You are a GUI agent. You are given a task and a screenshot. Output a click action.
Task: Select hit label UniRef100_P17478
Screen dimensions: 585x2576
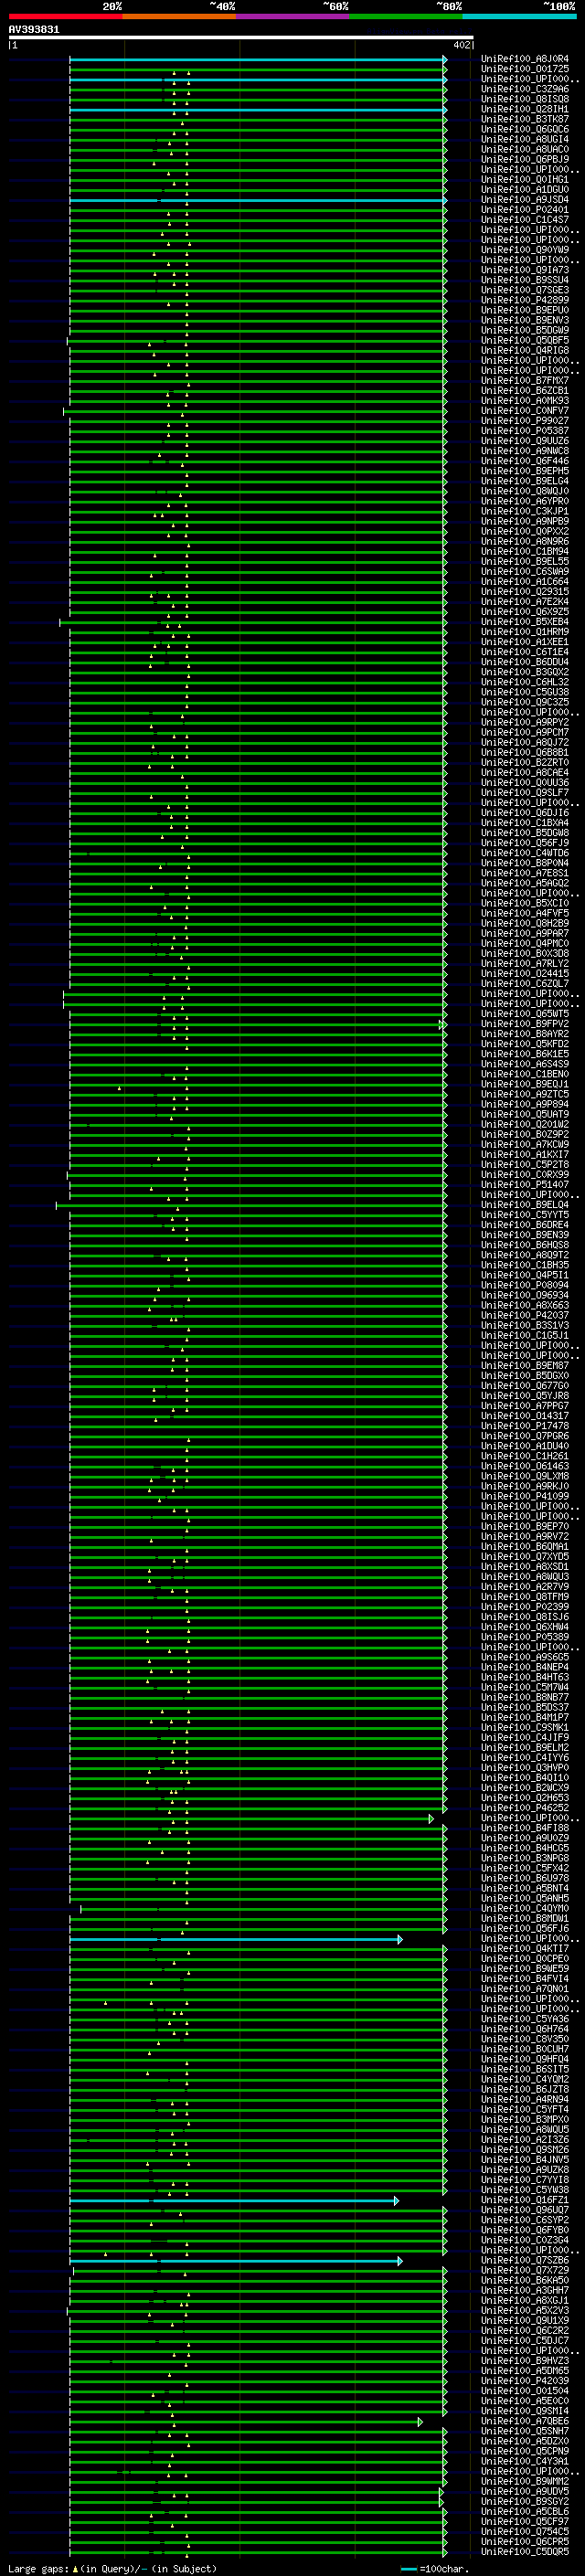tap(524, 1426)
